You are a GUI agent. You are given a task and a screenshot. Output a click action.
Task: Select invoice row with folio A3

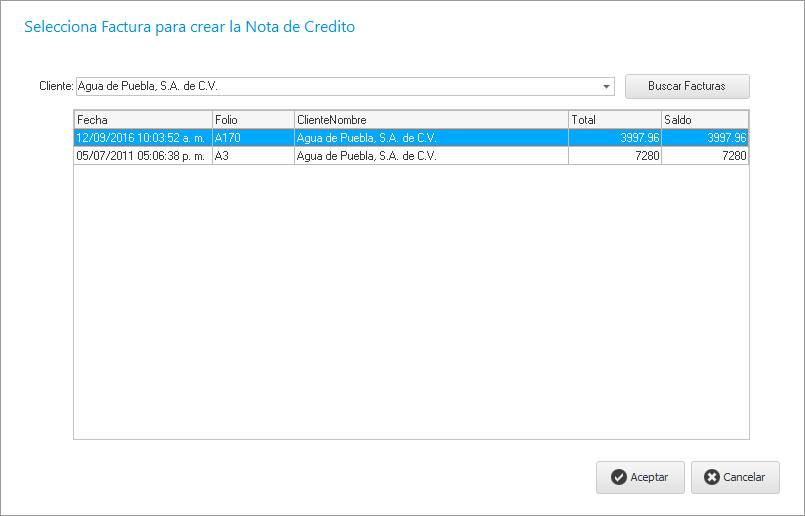[252, 156]
